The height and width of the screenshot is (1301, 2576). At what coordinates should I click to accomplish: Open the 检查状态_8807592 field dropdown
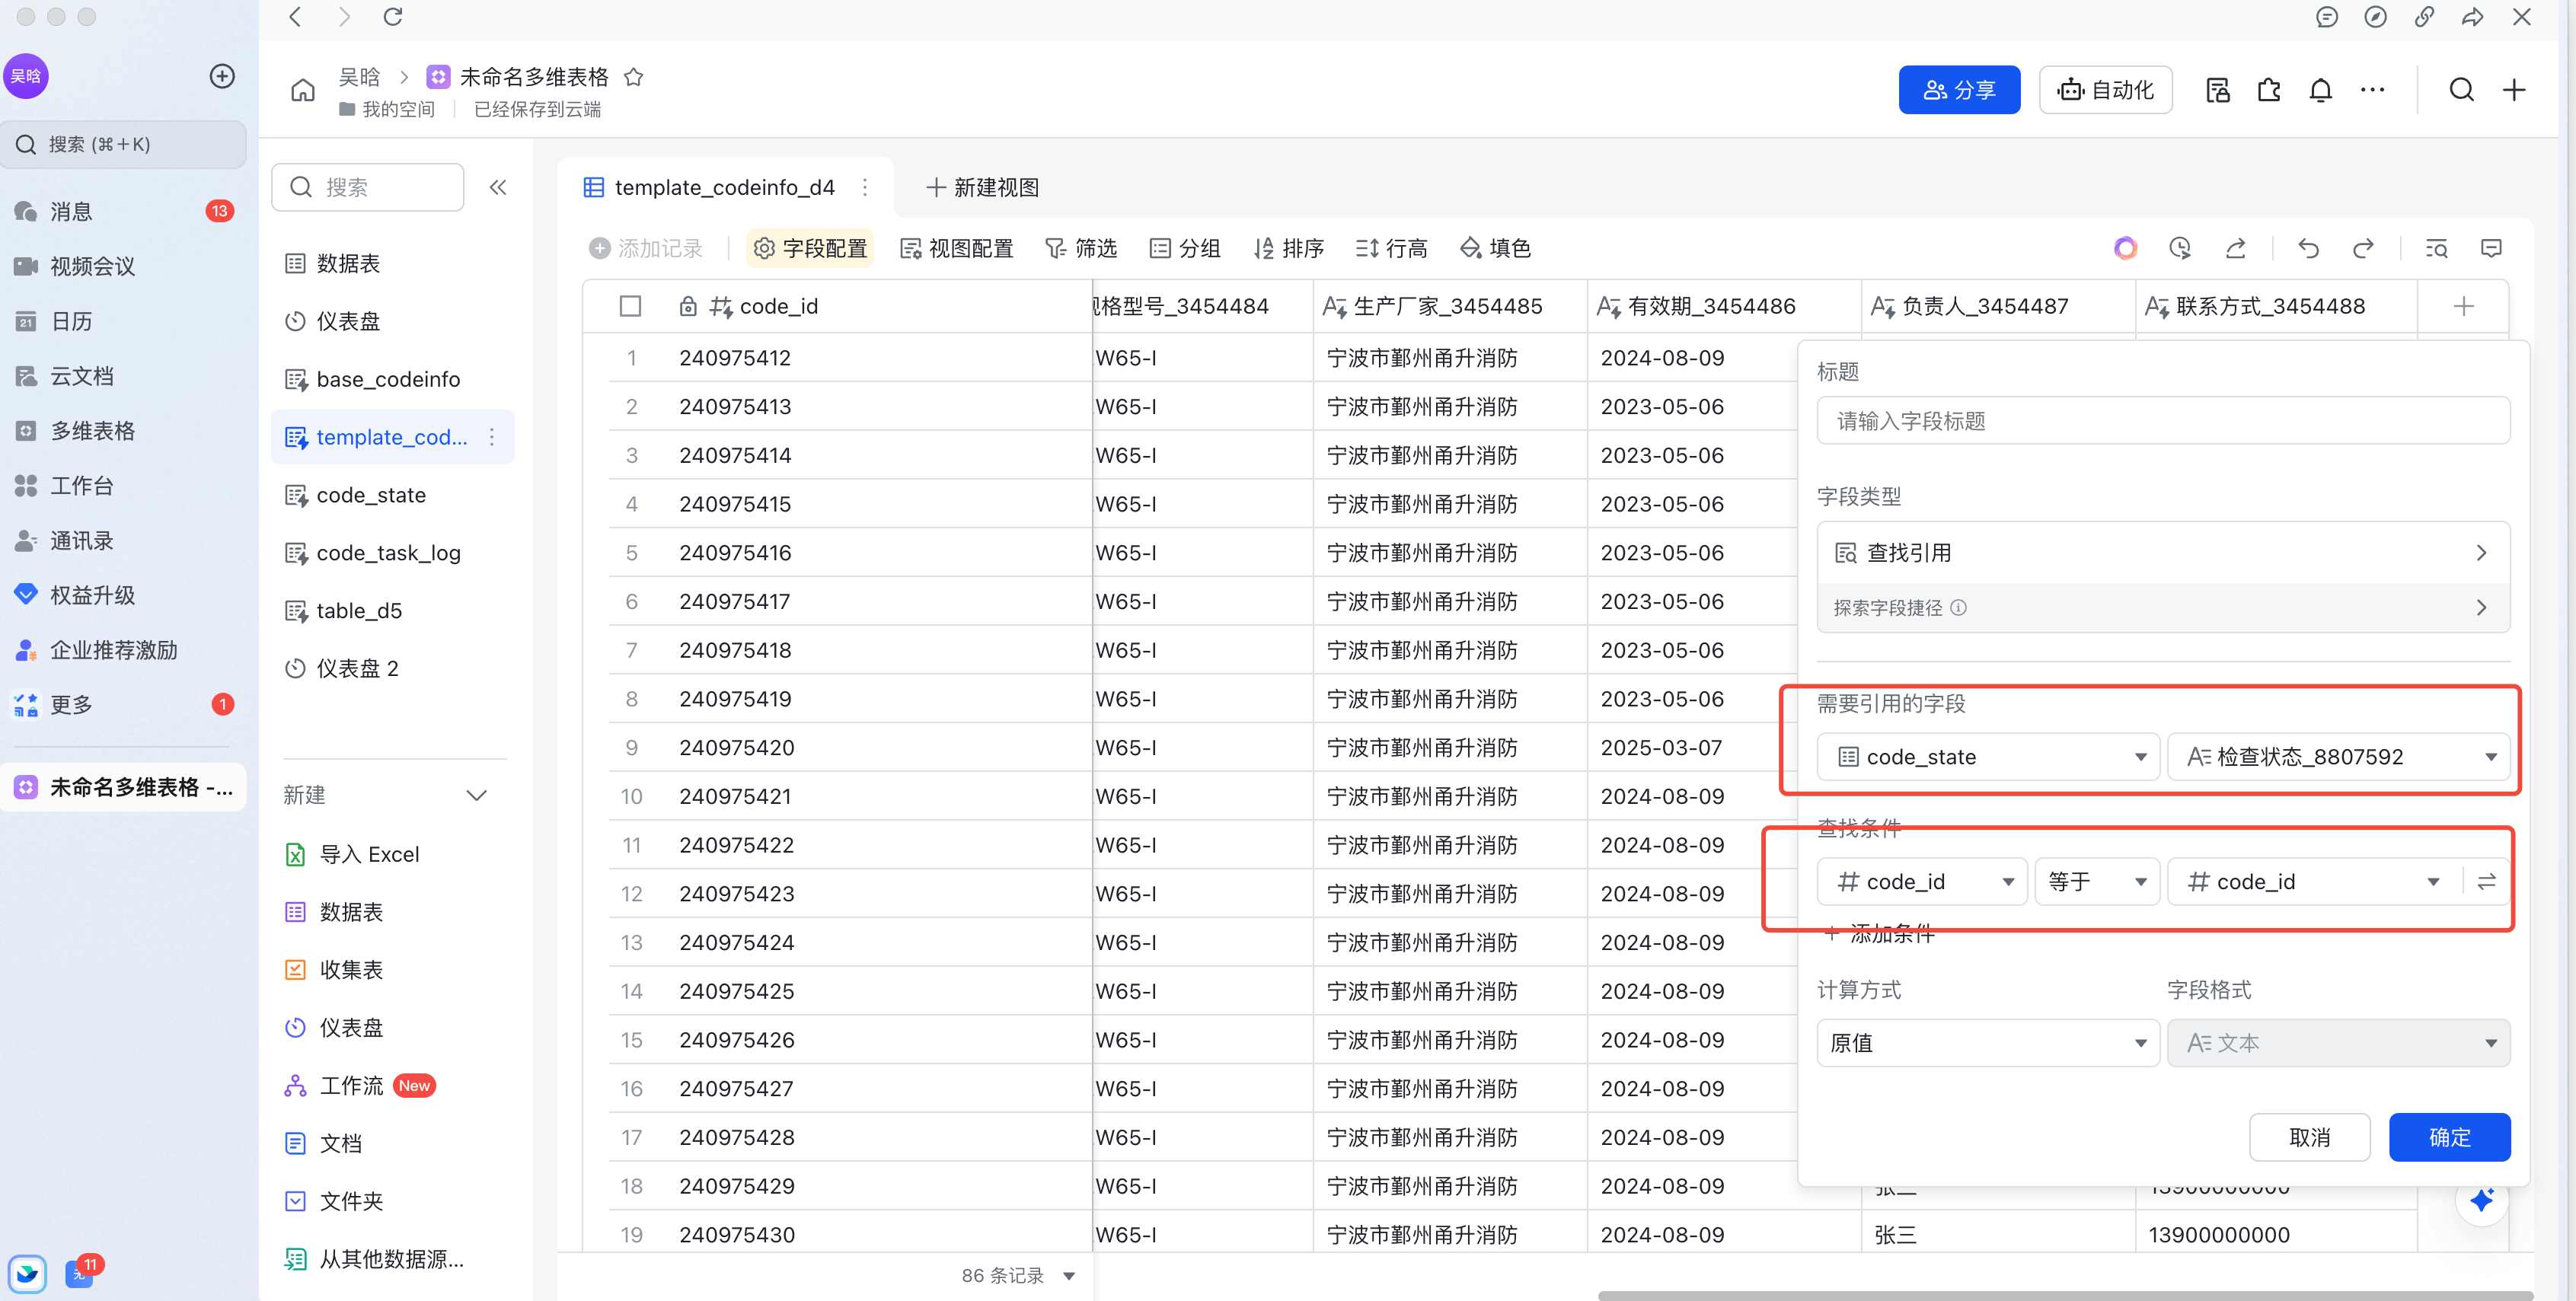2338,756
